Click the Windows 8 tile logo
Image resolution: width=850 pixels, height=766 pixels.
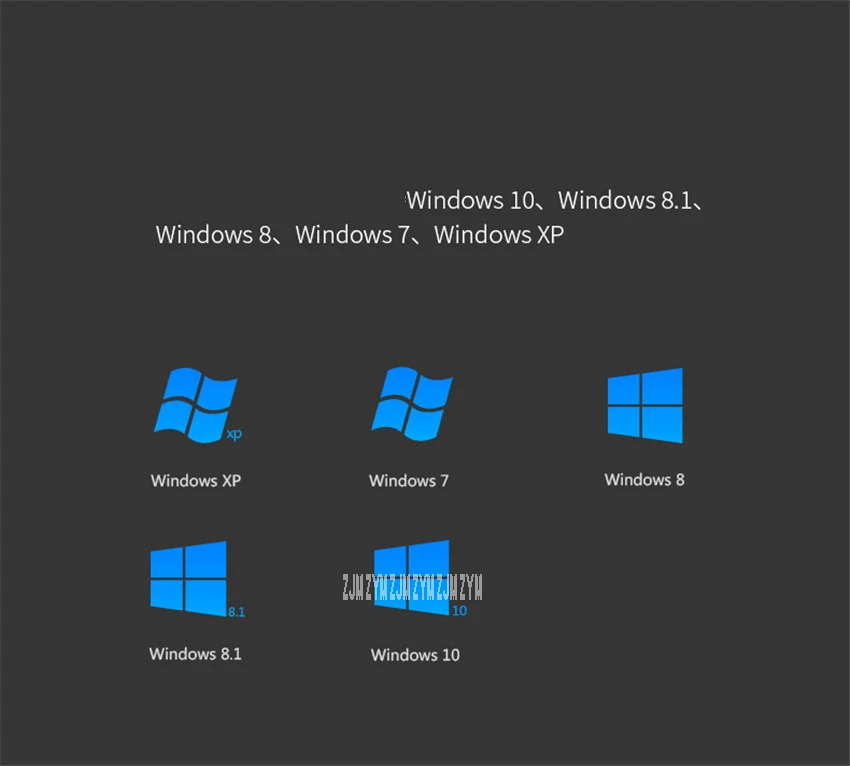(x=645, y=405)
